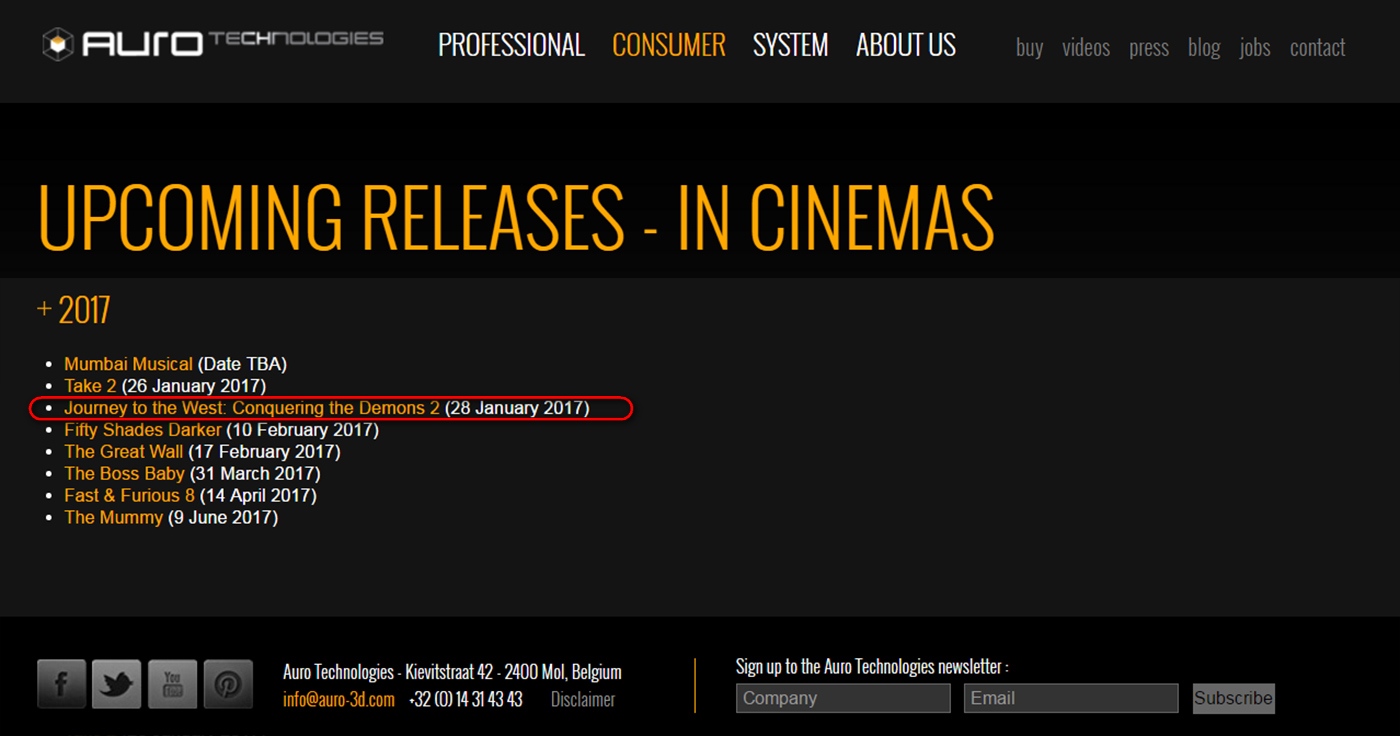The width and height of the screenshot is (1400, 736).
Task: Focus the Company newsletter field
Action: click(x=843, y=698)
